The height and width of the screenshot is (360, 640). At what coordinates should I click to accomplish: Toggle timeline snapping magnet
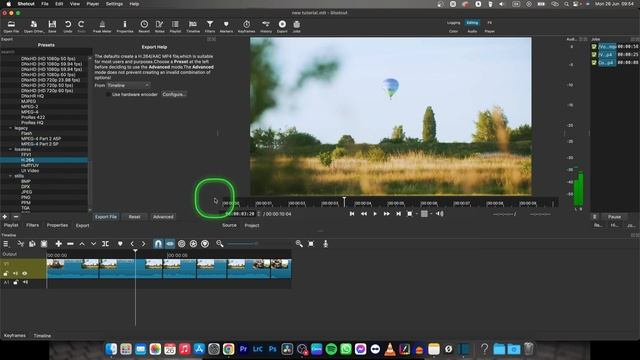[x=158, y=244]
